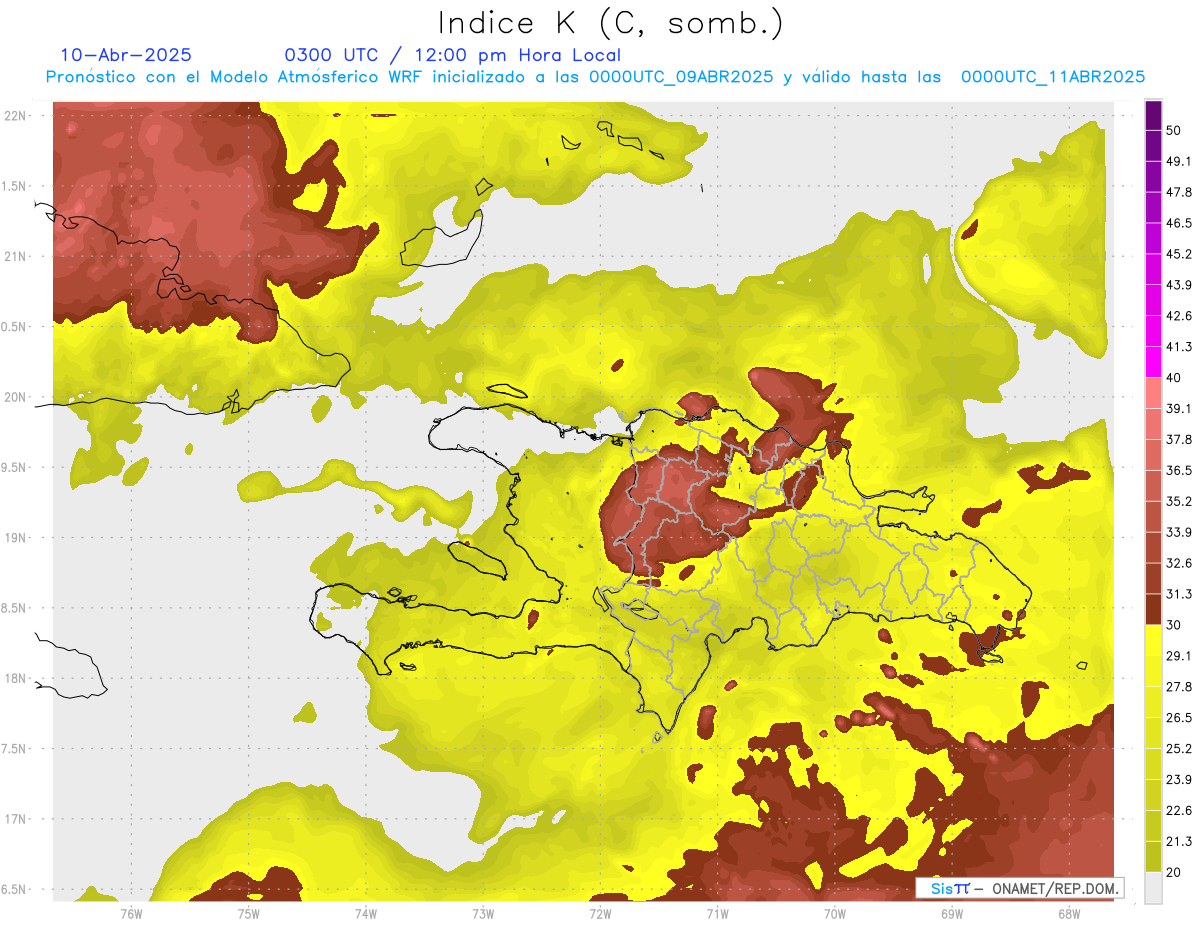Viewport: 1200px width, 927px height.
Task: Click the longitude axis label "68W"
Action: (1068, 913)
